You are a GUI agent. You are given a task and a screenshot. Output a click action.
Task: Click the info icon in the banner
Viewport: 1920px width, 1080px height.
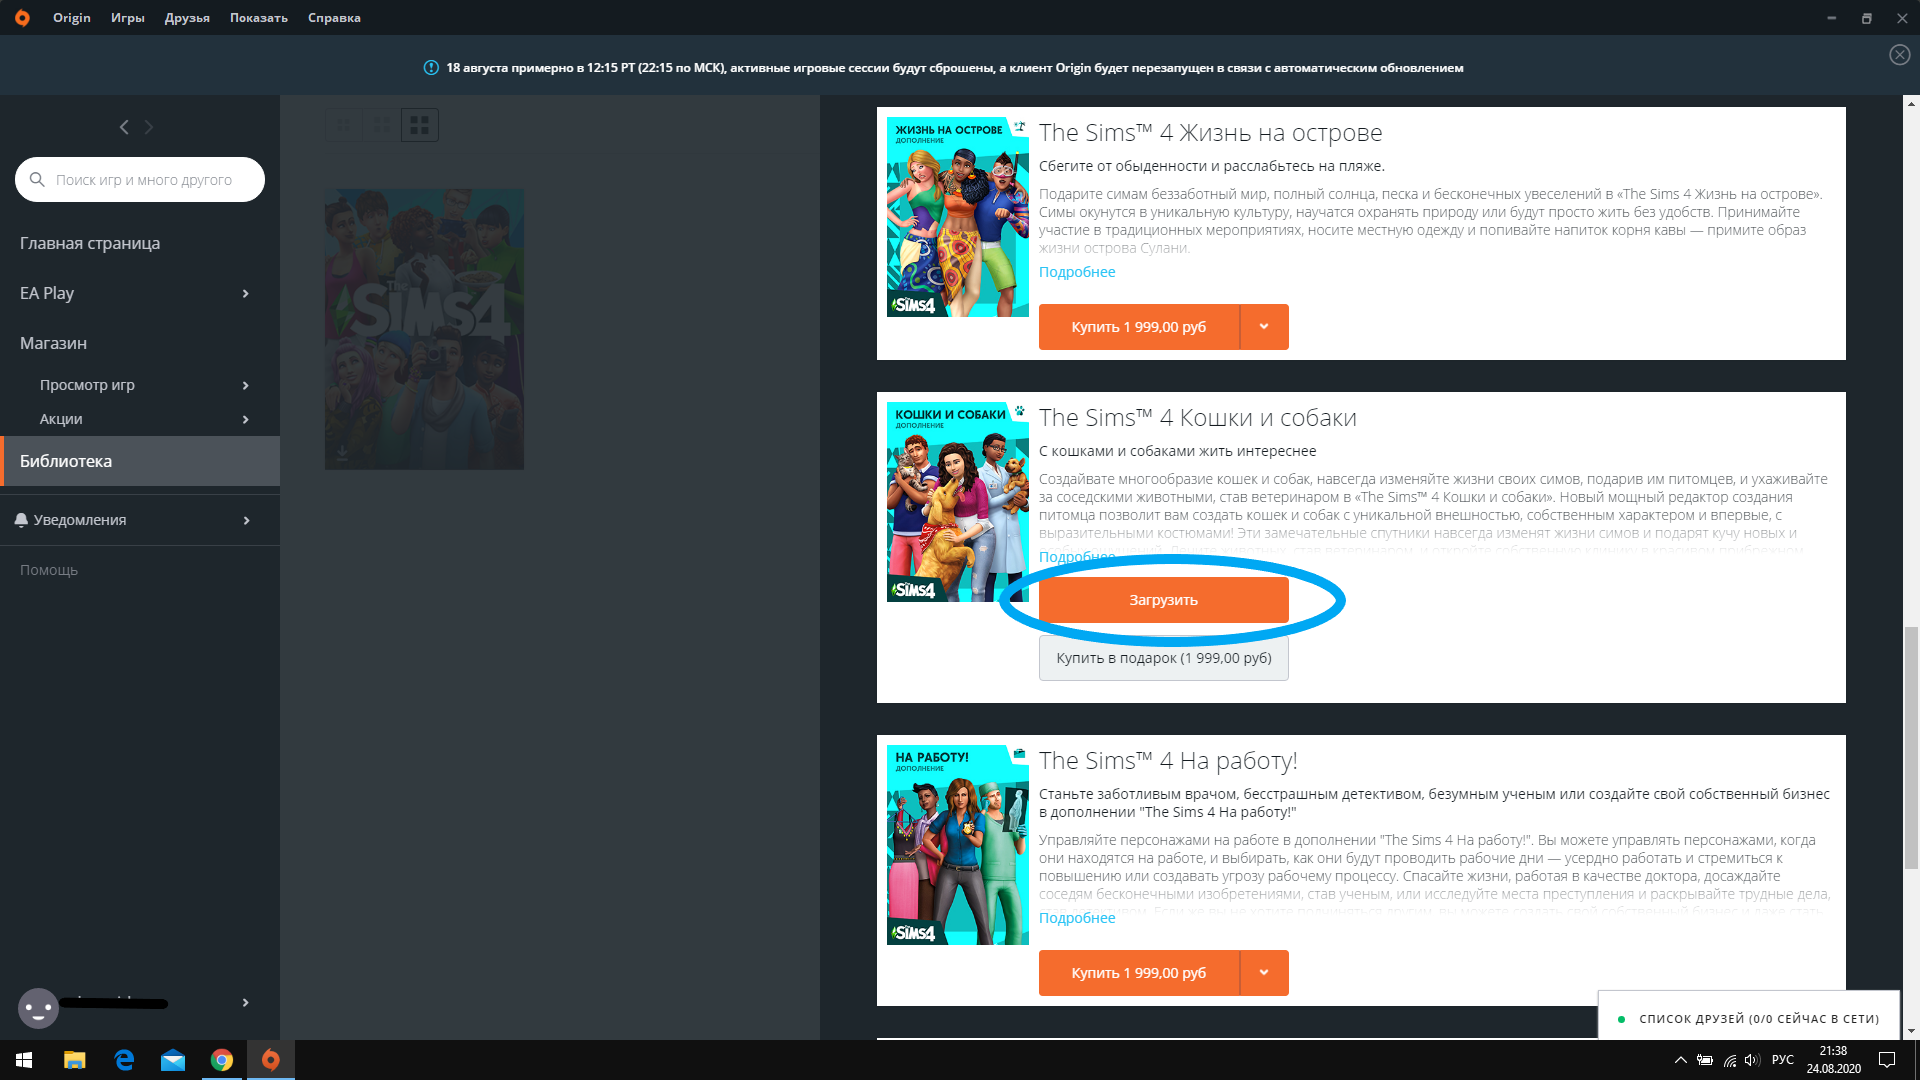point(431,68)
